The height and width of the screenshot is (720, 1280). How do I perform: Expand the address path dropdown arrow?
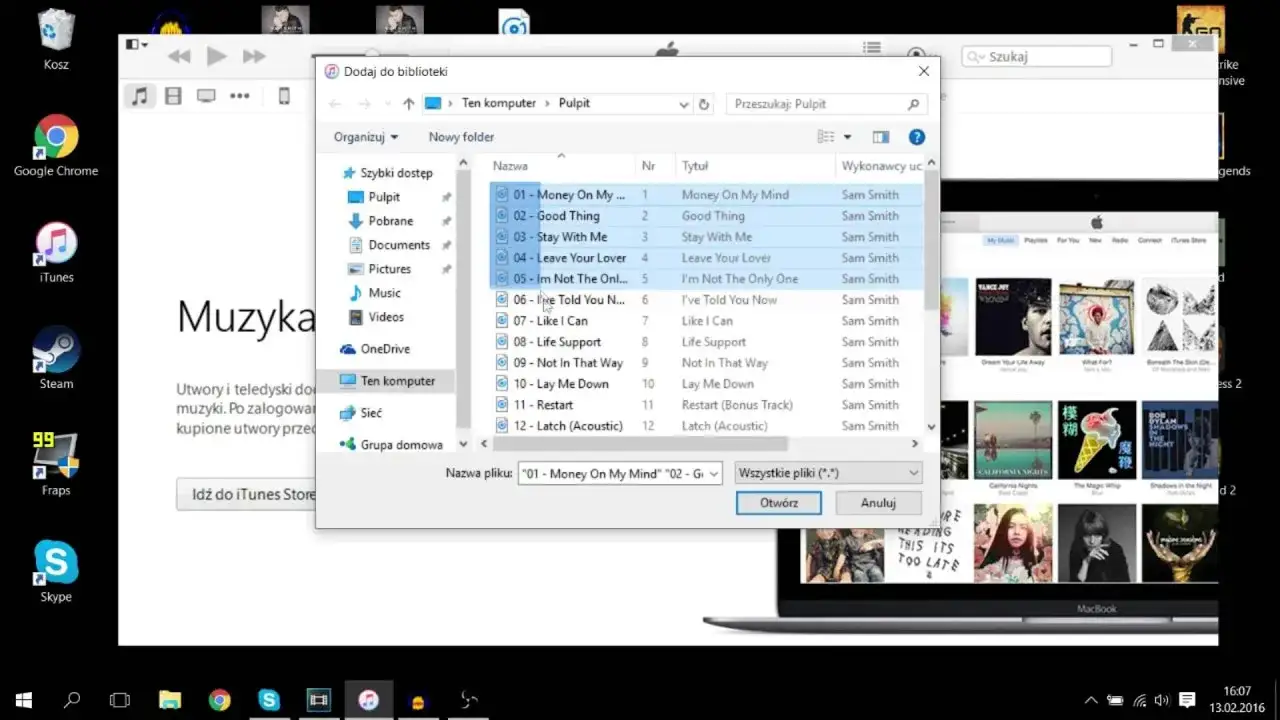point(684,104)
